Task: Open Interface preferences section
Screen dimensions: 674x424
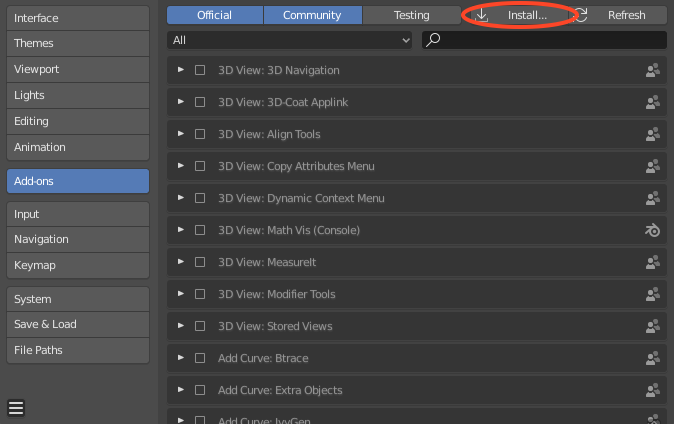Action: pos(78,18)
